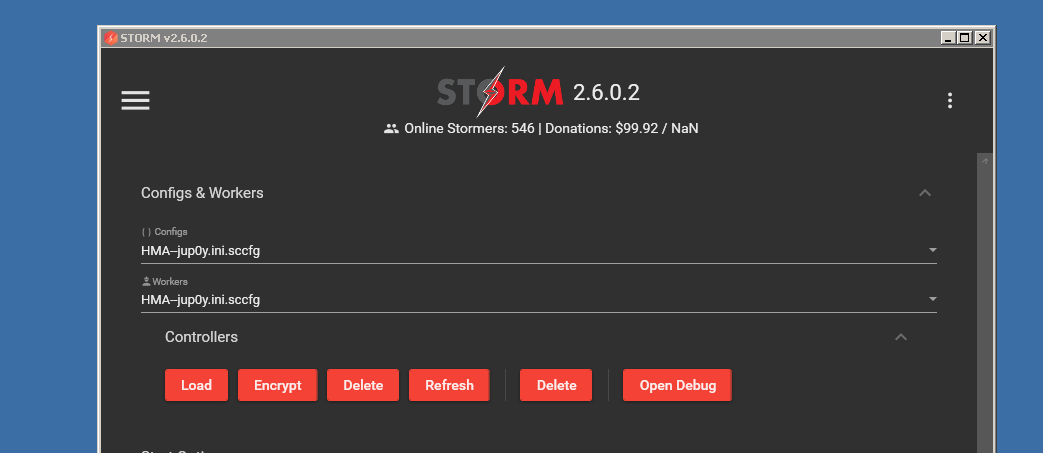Click the Delete button next to Encrypt
This screenshot has height=453, width=1043.
click(x=363, y=385)
